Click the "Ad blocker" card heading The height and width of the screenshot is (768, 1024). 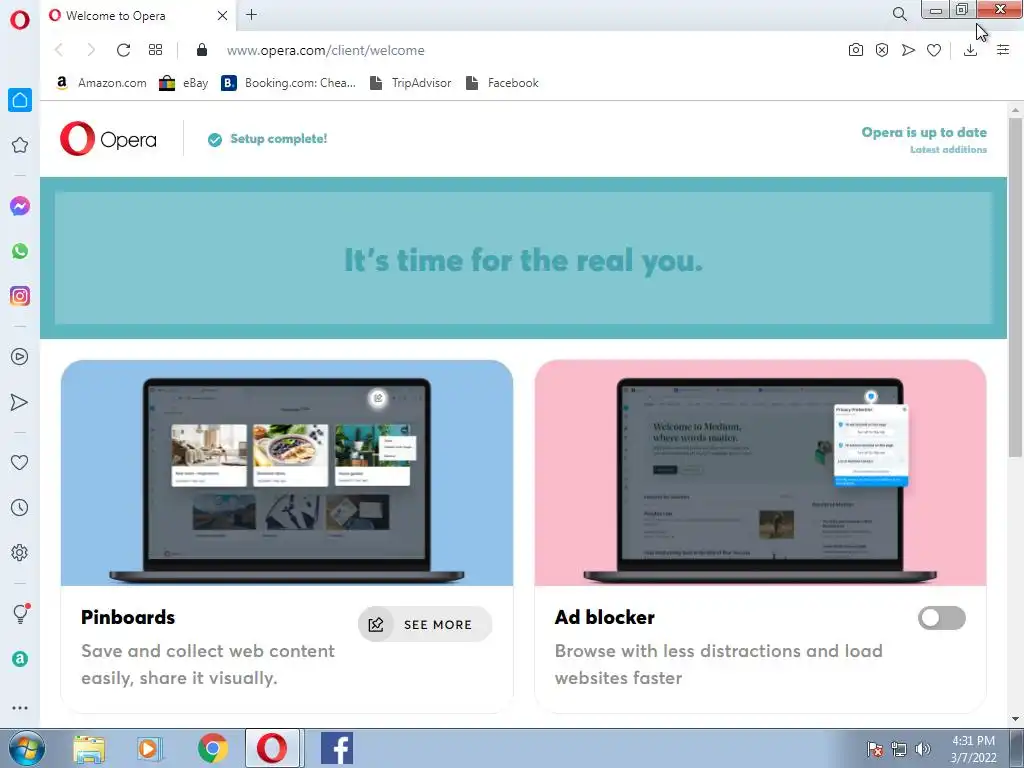pyautogui.click(x=605, y=617)
